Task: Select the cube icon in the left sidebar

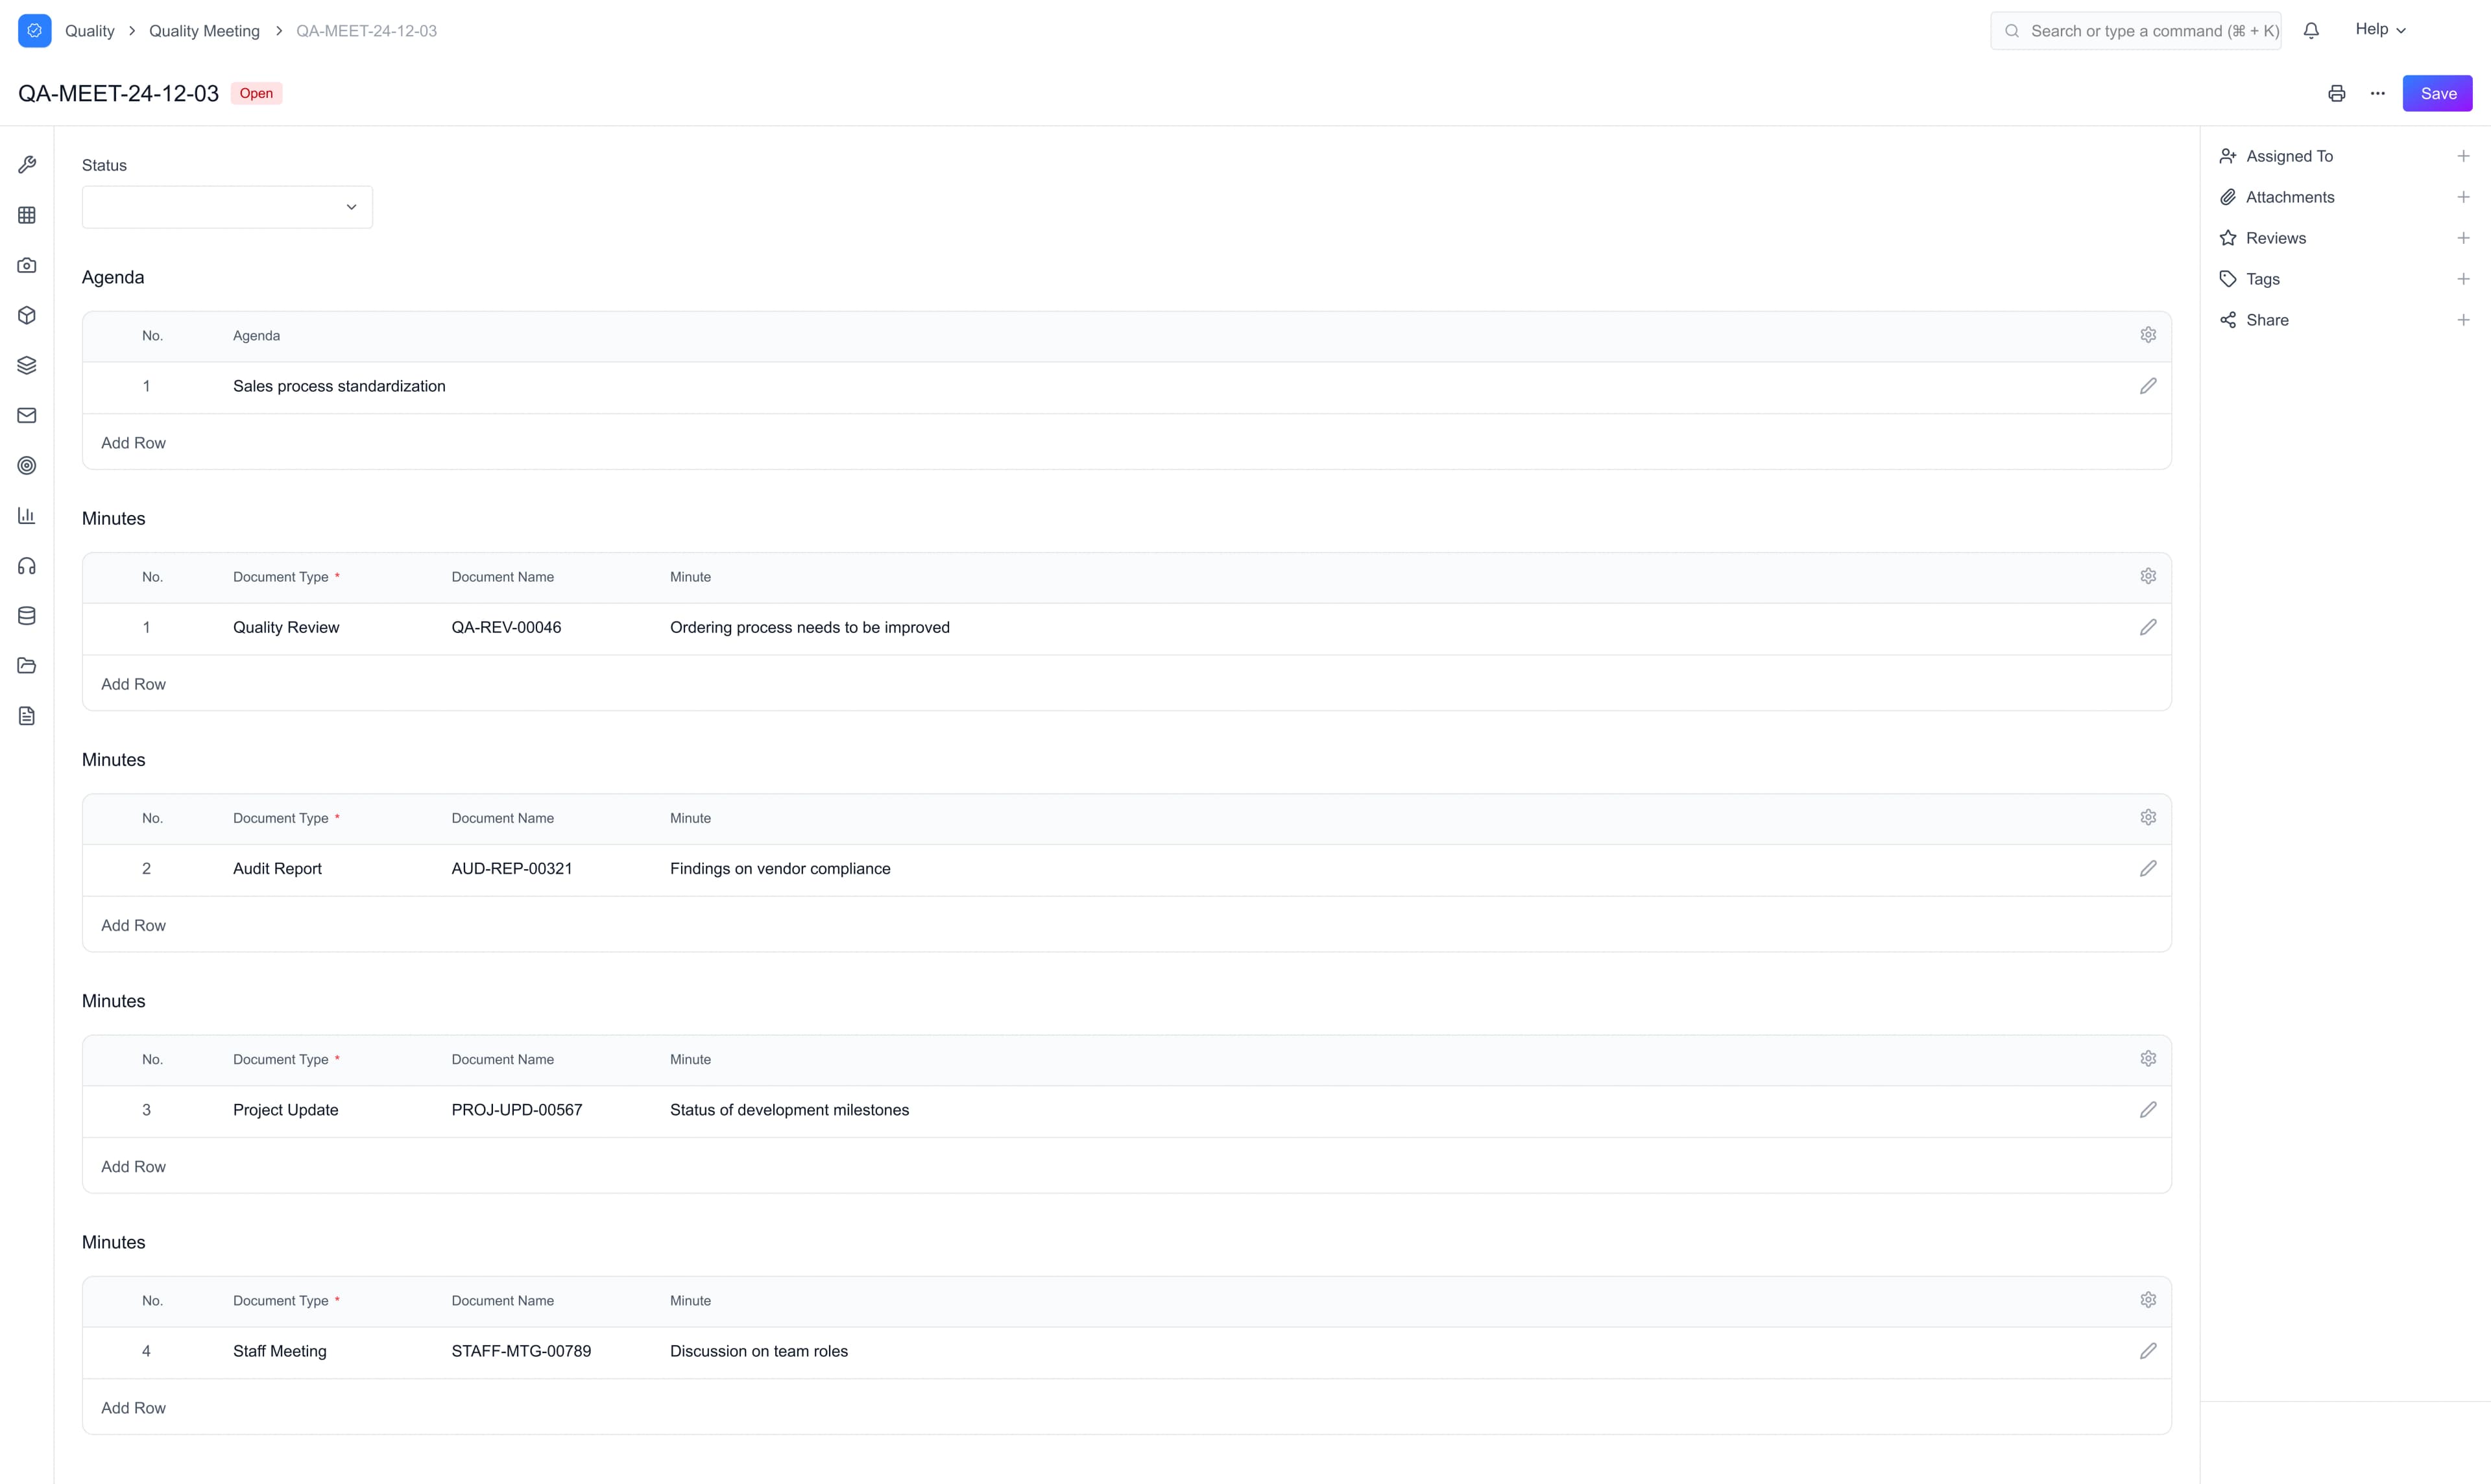Action: coord(26,315)
